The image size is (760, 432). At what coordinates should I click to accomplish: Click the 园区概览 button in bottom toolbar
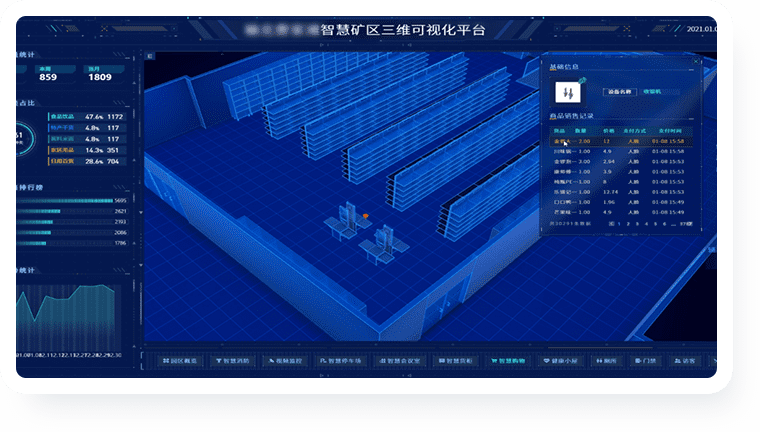(181, 360)
